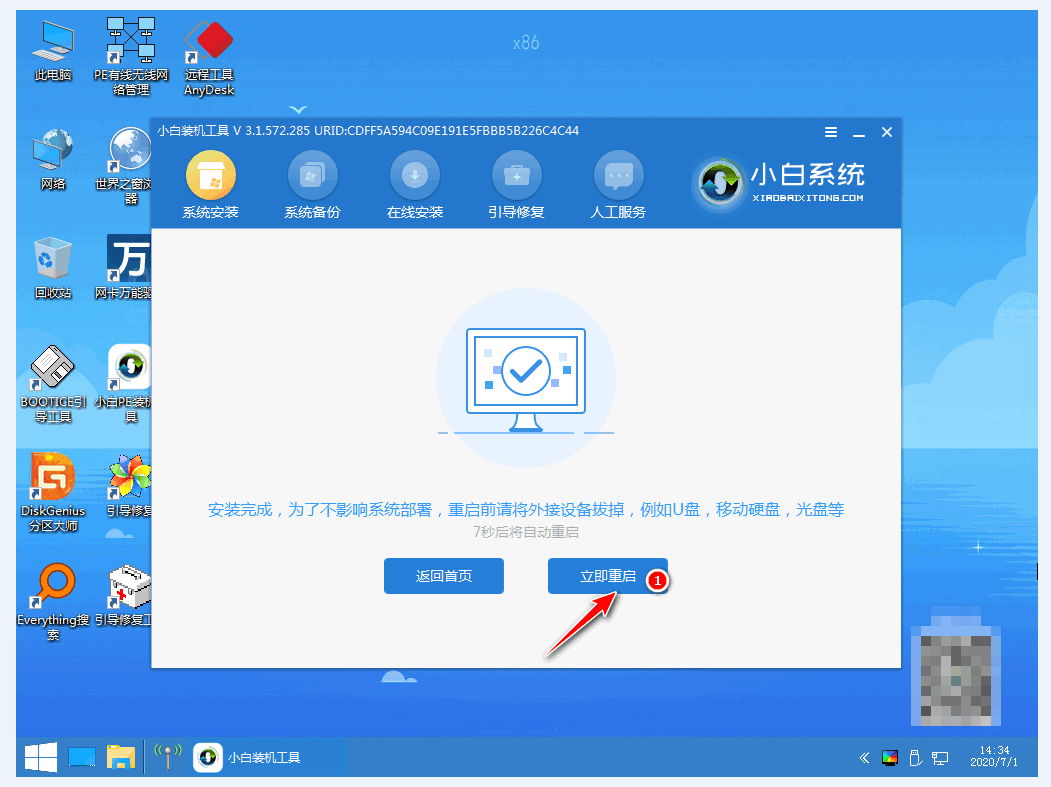
Task: Launch the Everything search shortcut
Action: (53, 588)
